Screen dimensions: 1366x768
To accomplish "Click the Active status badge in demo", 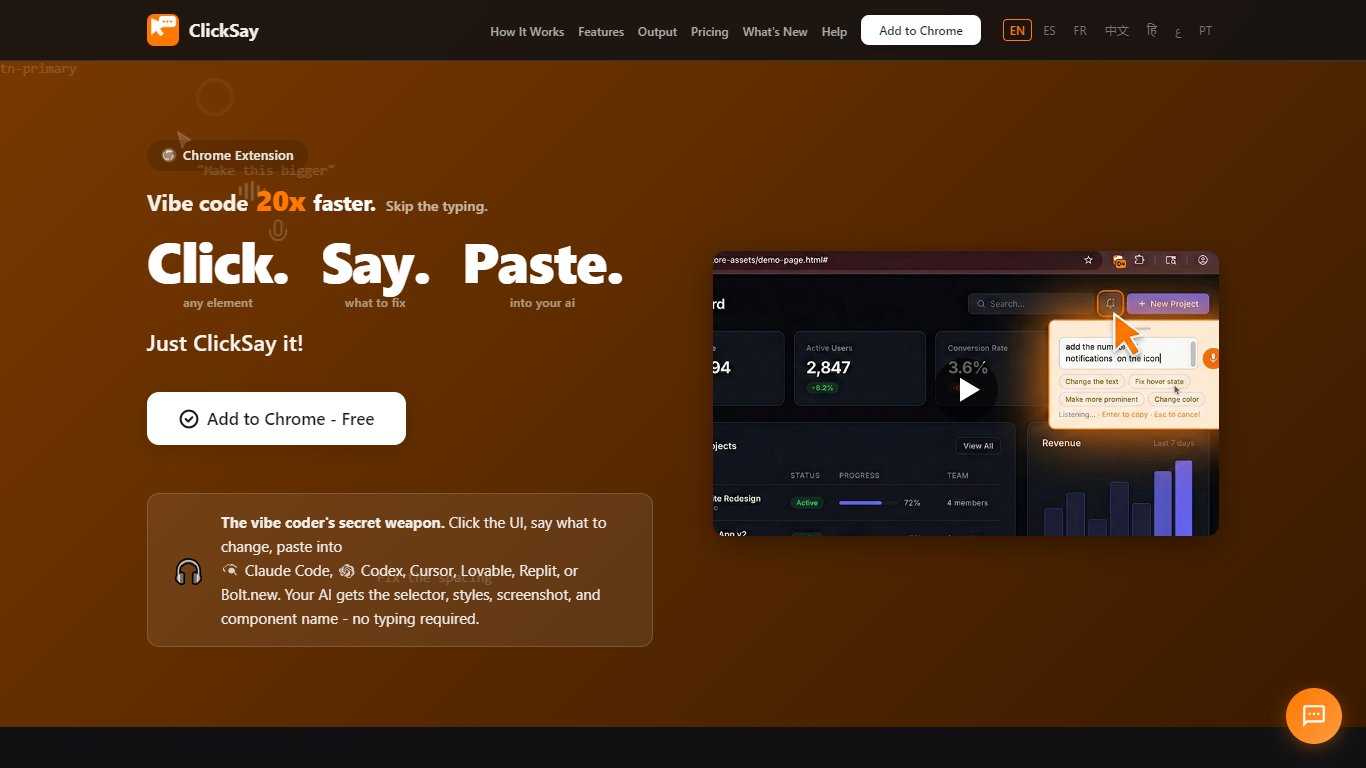I will [807, 503].
